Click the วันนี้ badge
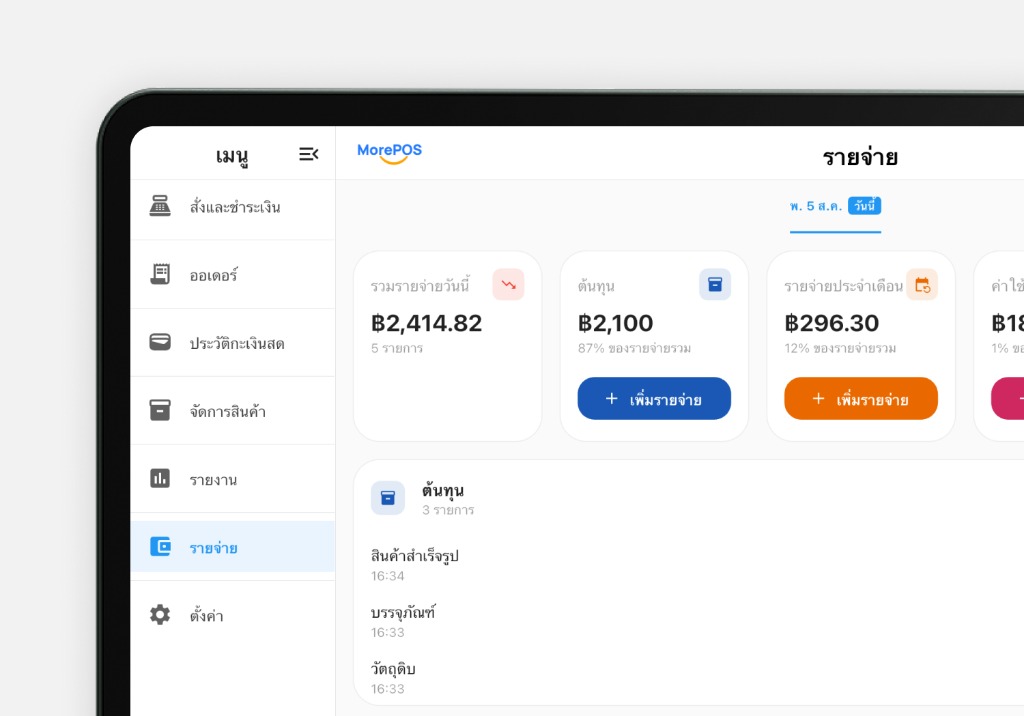The height and width of the screenshot is (716, 1024). coord(865,206)
